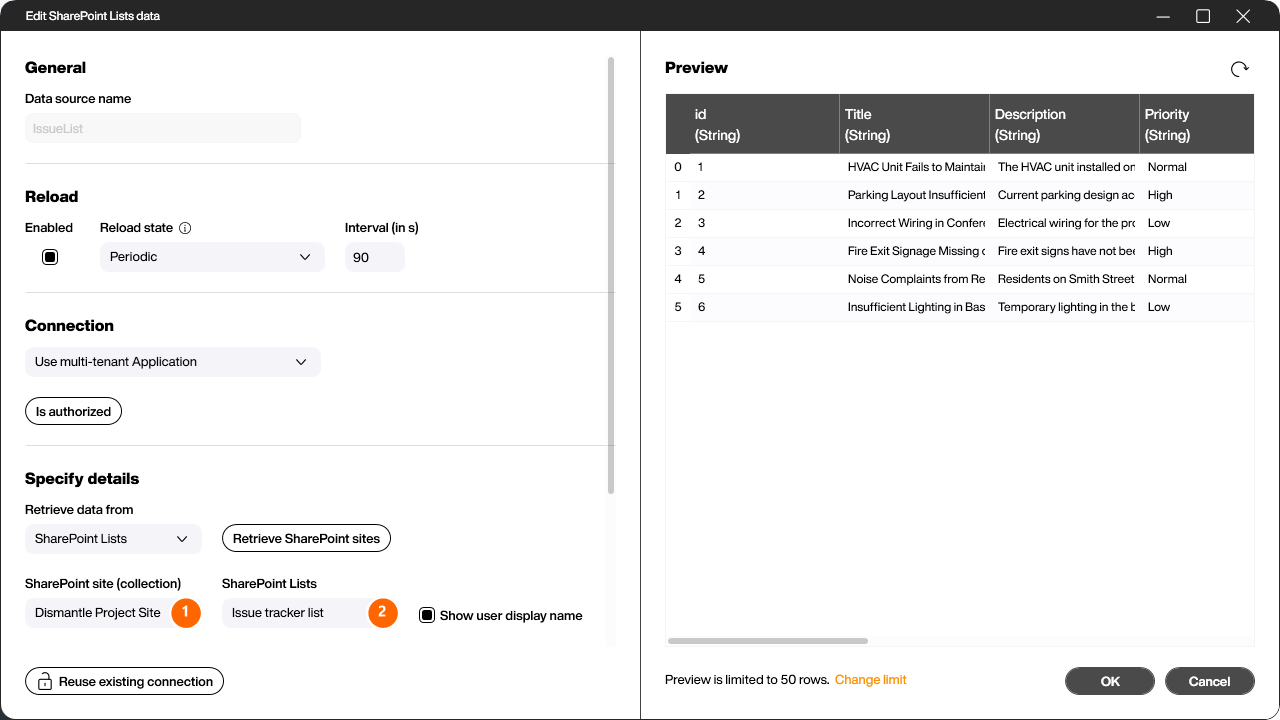Click the Low priority cell for Incorrect Wiring
This screenshot has width=1280, height=720.
coord(1196,223)
